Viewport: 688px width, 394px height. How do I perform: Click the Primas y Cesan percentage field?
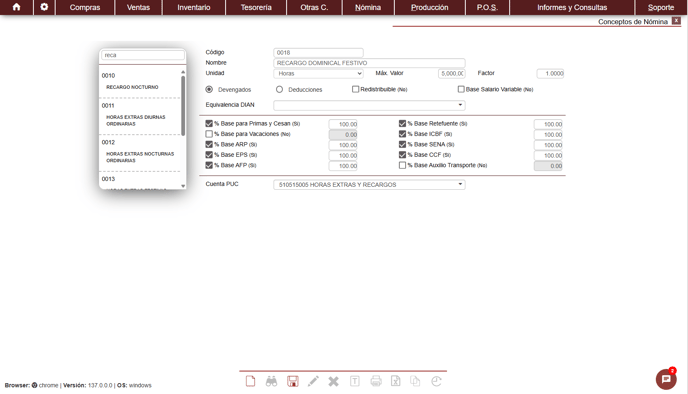343,124
